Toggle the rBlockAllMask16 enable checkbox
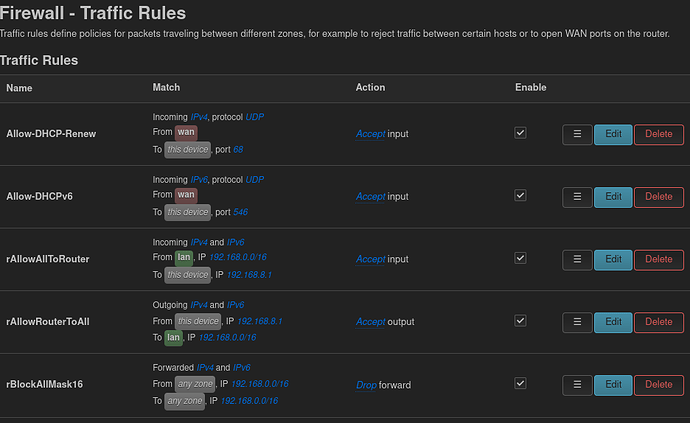This screenshot has height=423, width=690. (519, 384)
